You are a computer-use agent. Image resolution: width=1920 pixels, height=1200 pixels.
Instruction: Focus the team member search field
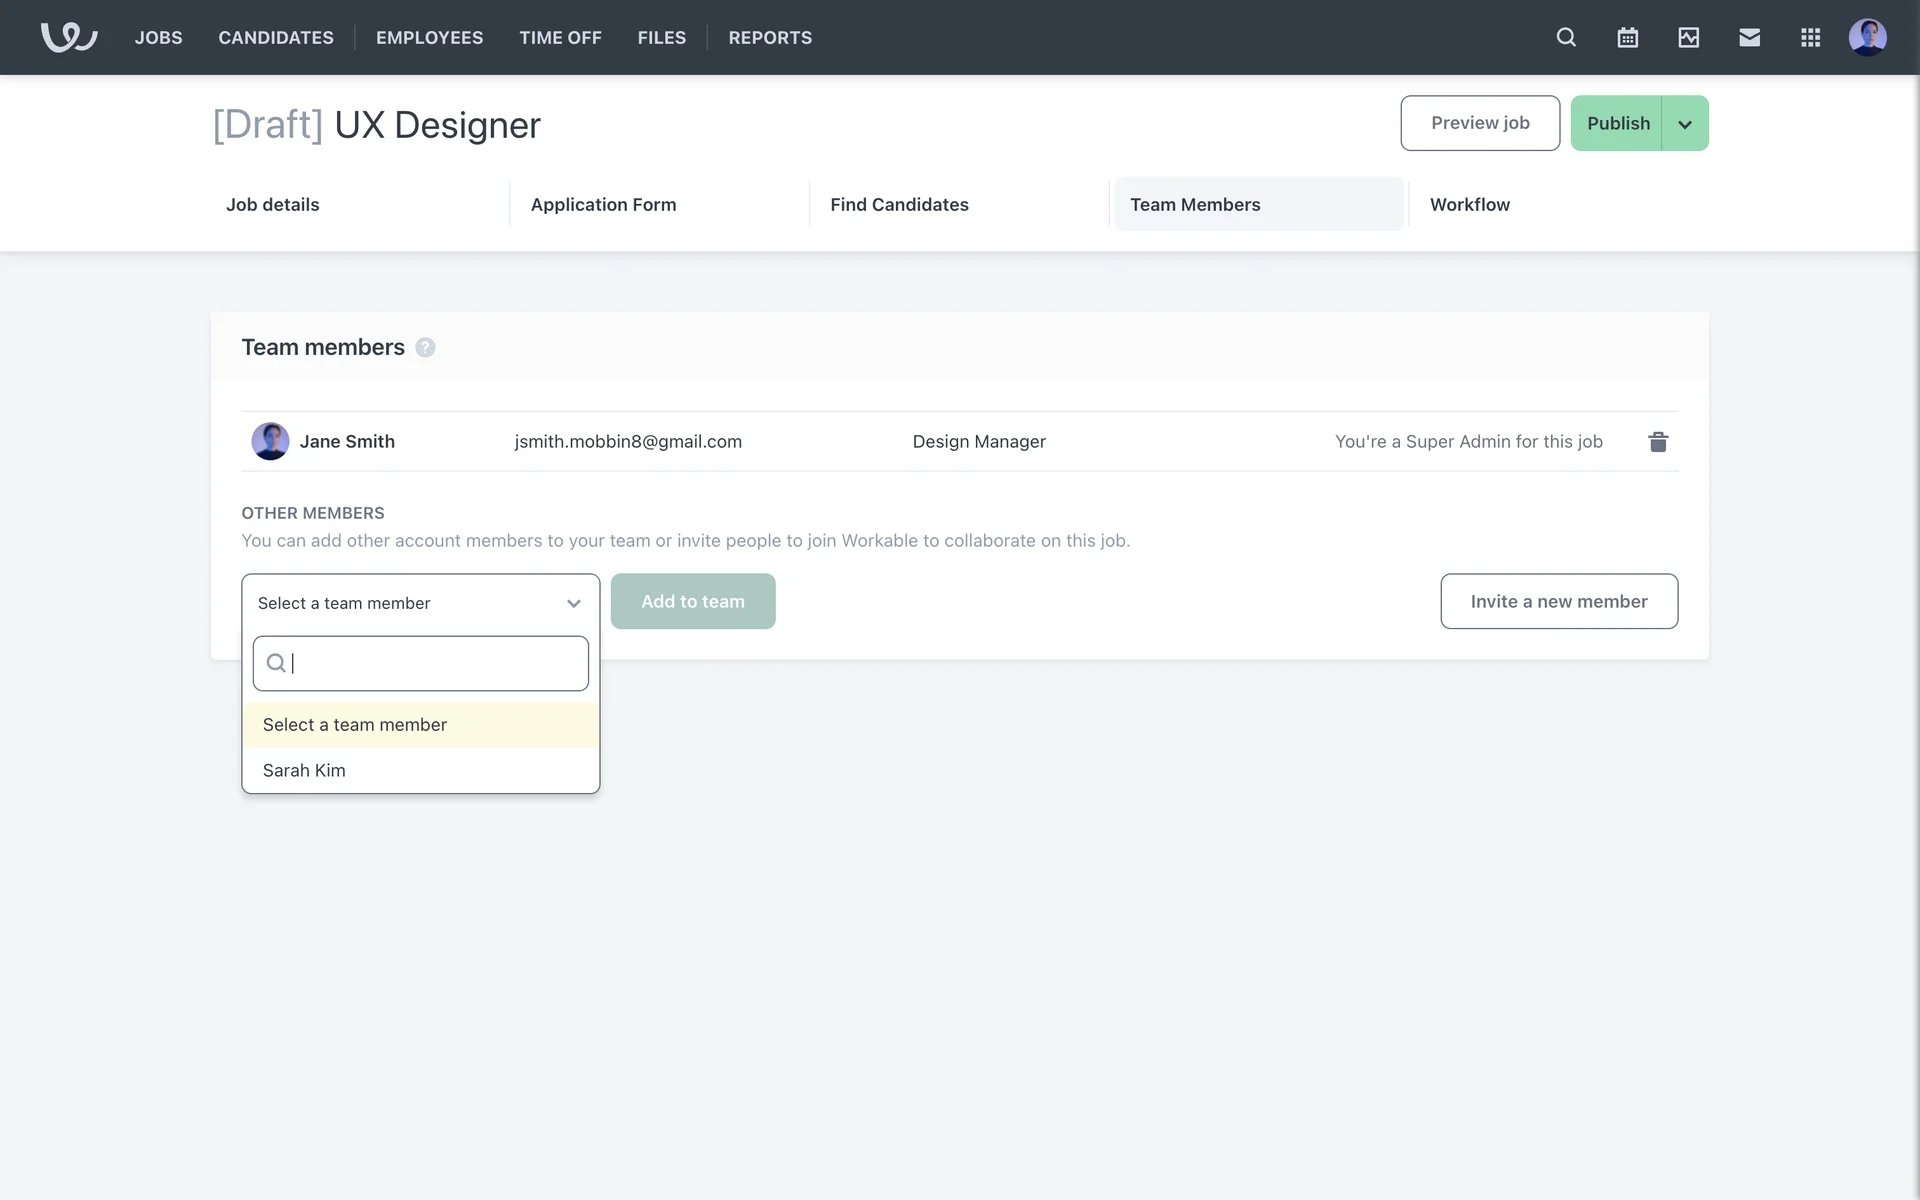click(x=435, y=663)
